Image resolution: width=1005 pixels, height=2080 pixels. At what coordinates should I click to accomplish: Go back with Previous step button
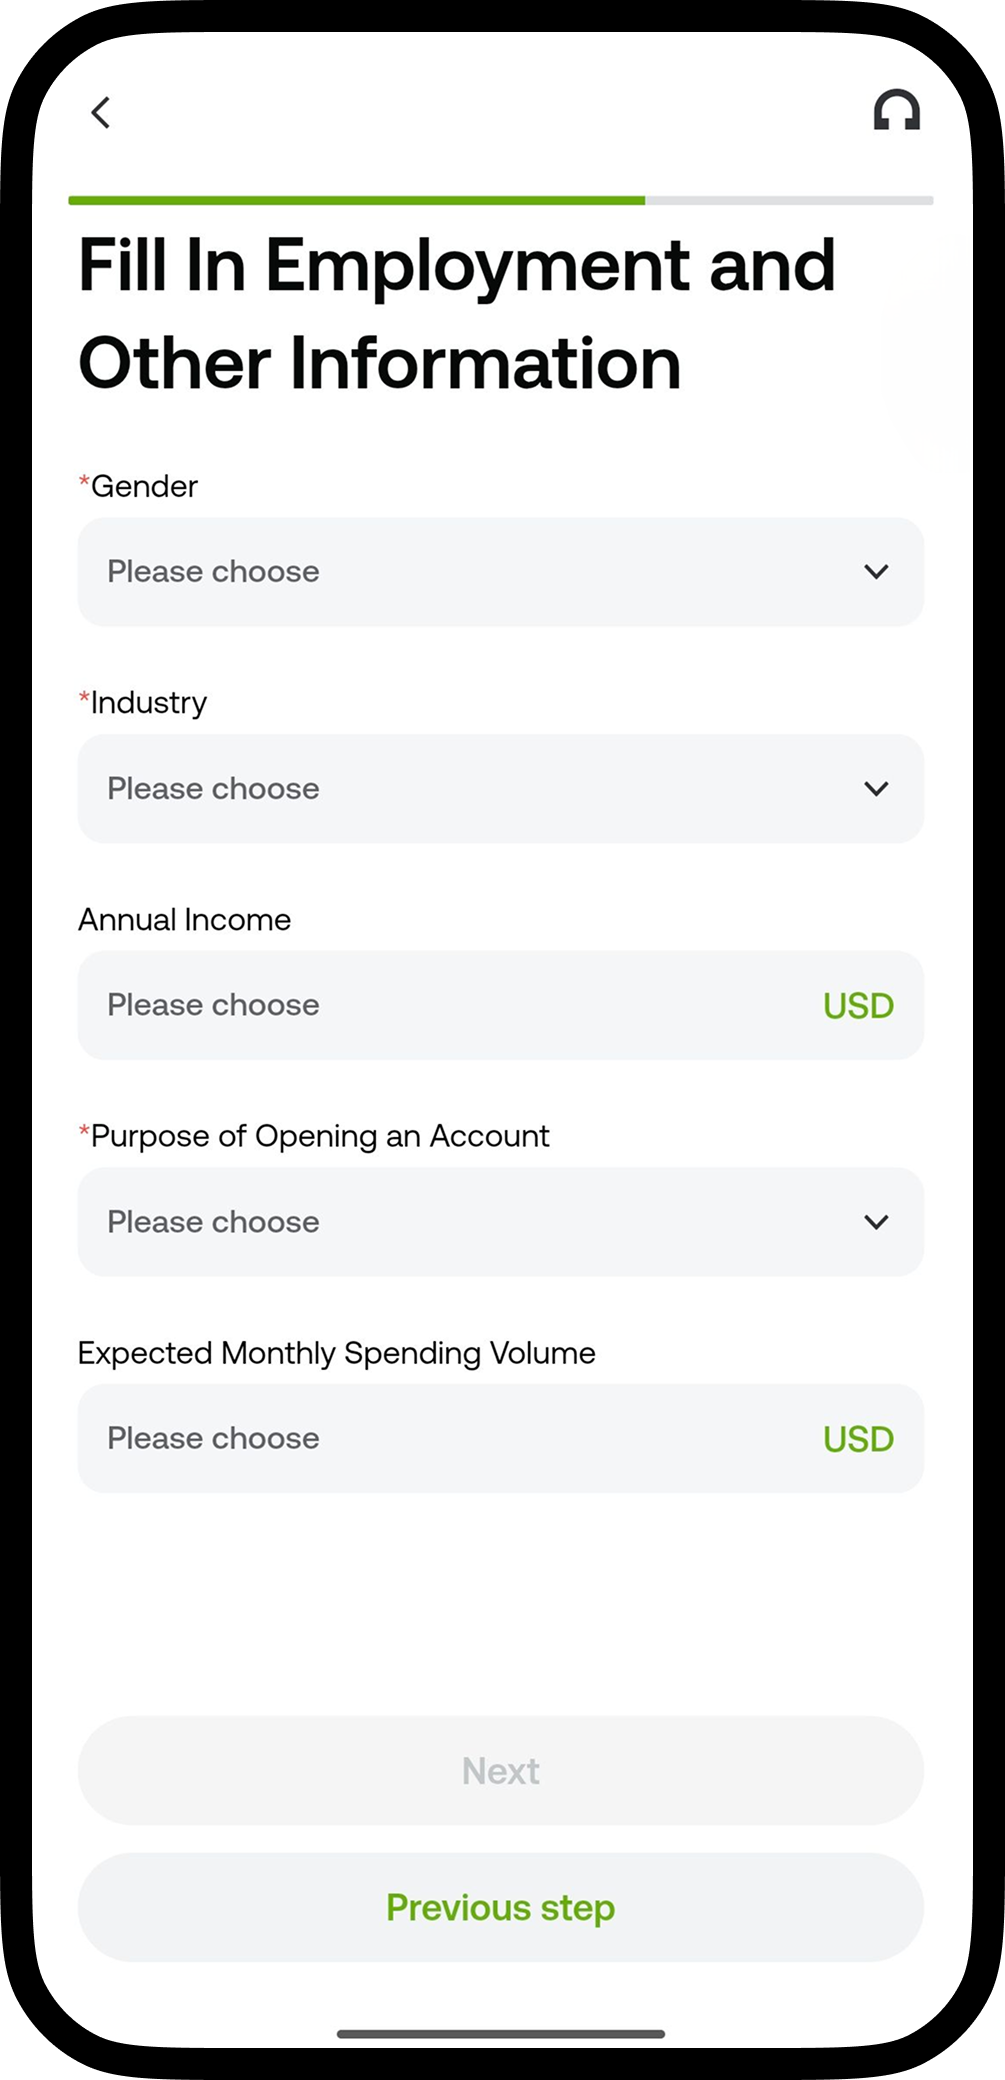point(501,1907)
